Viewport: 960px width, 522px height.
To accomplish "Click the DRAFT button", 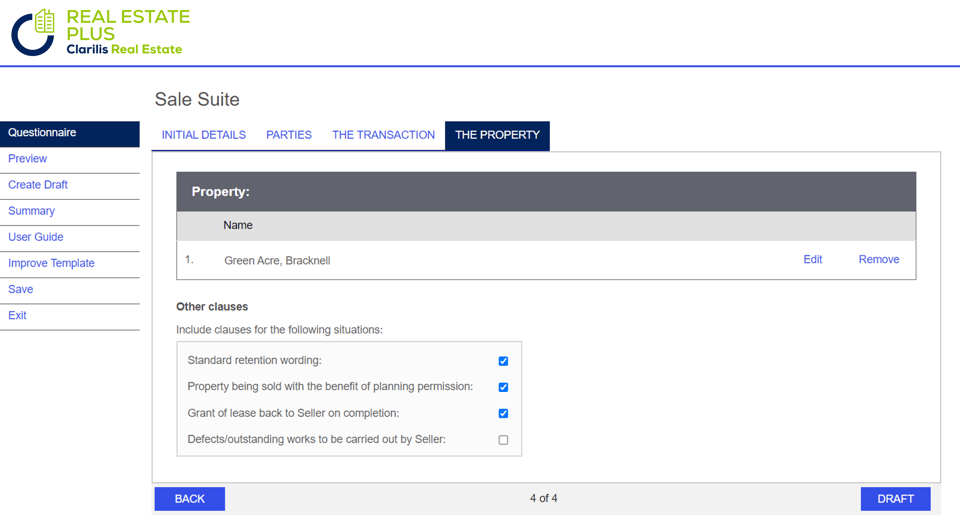I will 895,499.
